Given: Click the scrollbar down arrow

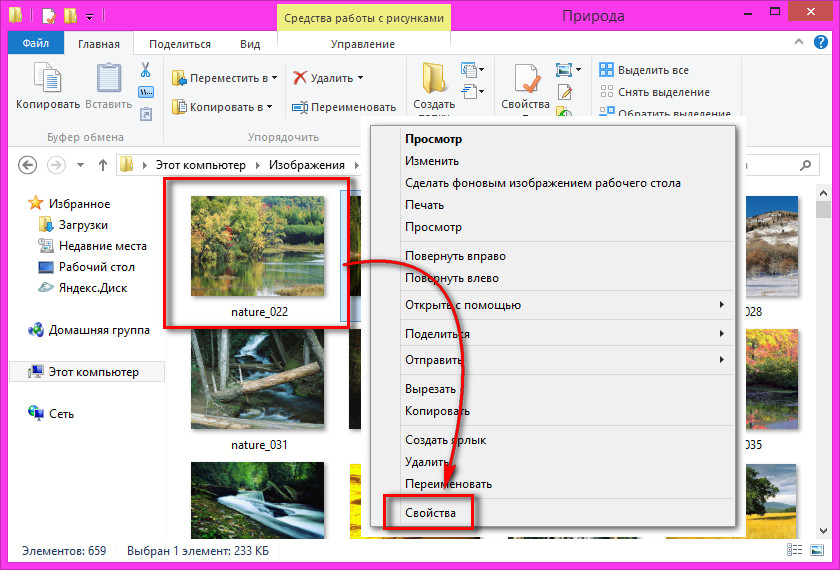Looking at the screenshot, I should (x=823, y=531).
